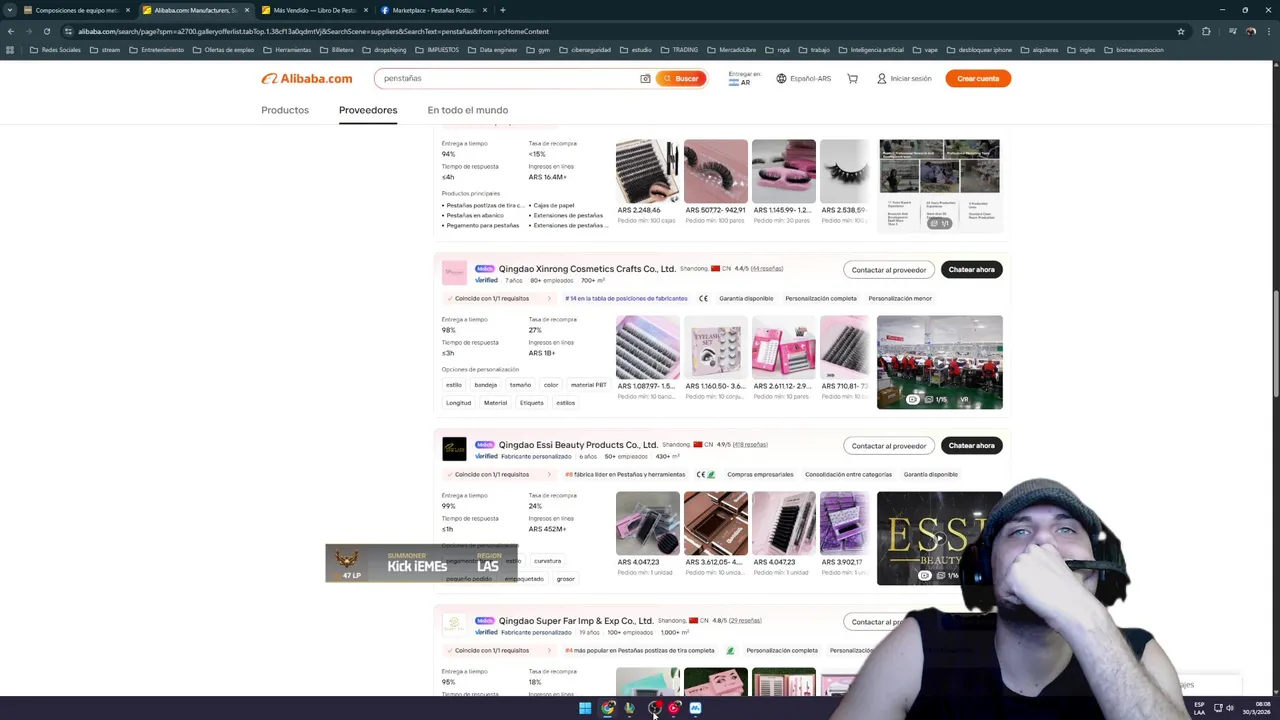Open Qingdao Essi Beauty Products Co. link

pos(578,445)
